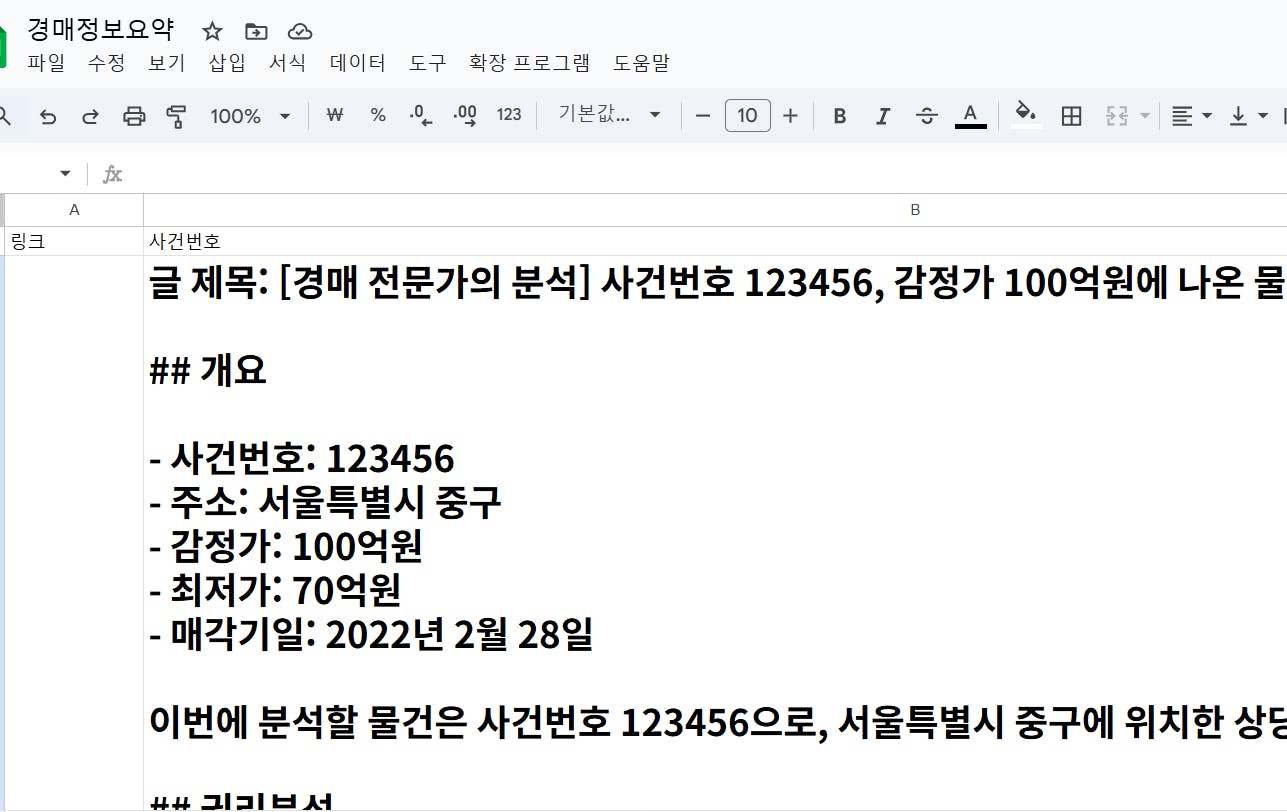Open the 도구 menu
The width and height of the screenshot is (1287, 812).
pos(428,63)
